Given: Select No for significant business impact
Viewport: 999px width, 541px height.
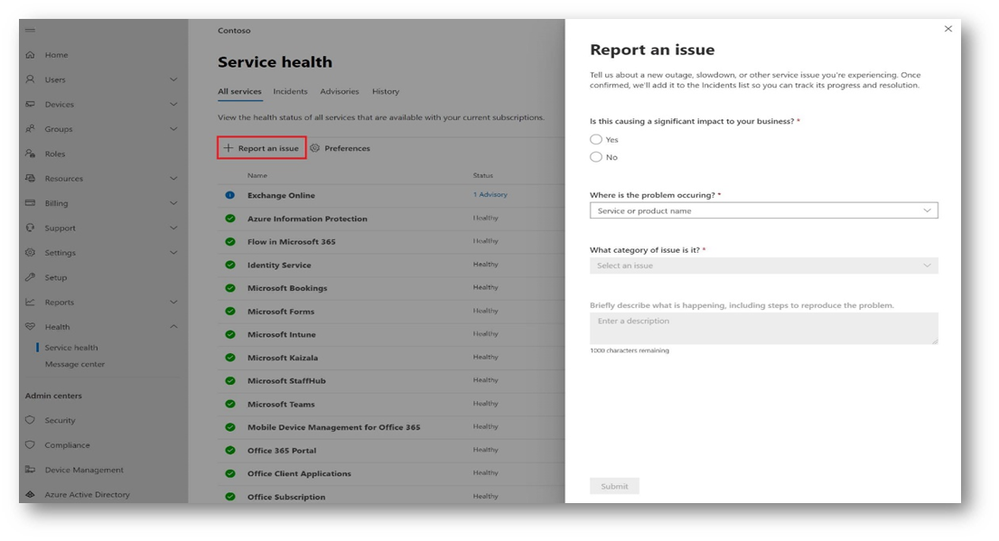Looking at the screenshot, I should click(x=596, y=157).
